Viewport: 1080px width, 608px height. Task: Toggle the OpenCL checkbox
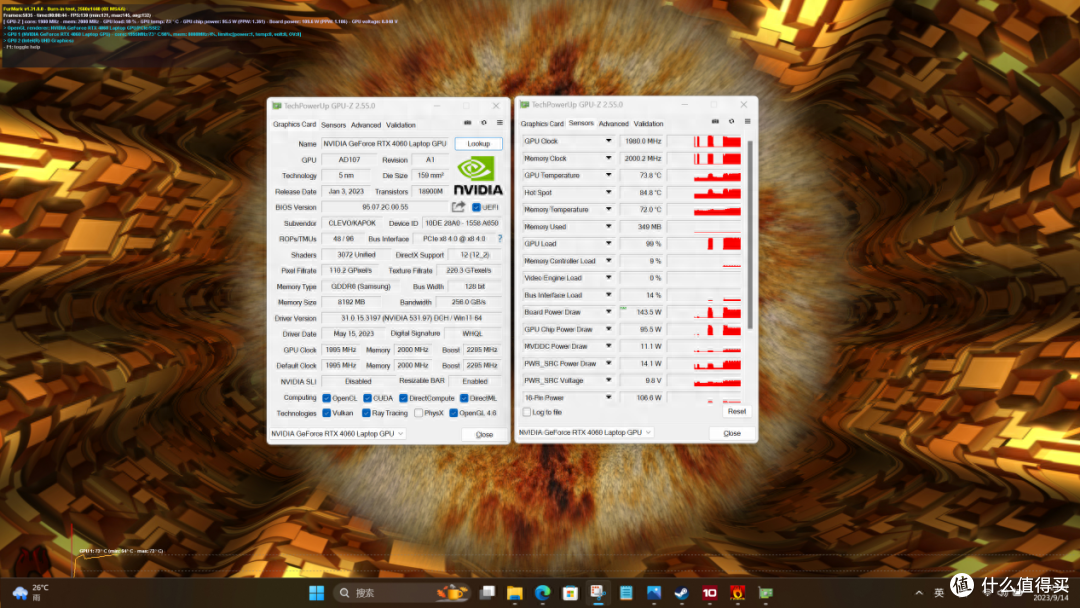326,398
